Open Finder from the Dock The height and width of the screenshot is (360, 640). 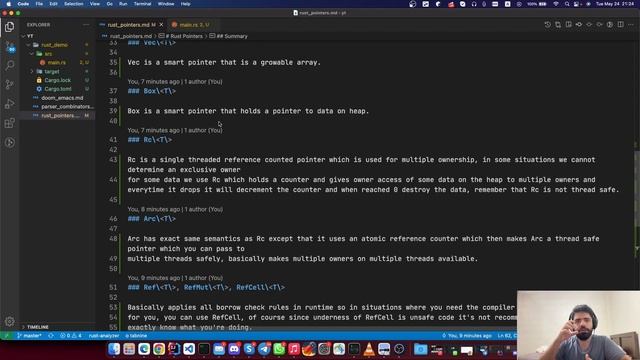coord(114,349)
